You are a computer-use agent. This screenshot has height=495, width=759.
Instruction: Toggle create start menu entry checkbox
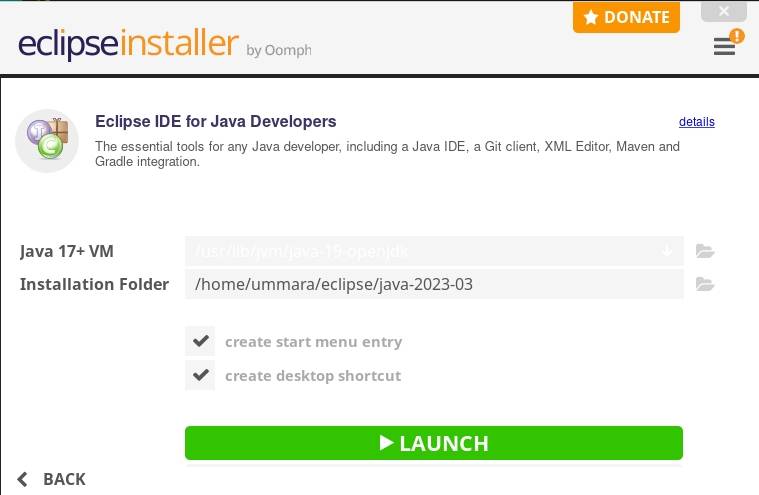200,341
